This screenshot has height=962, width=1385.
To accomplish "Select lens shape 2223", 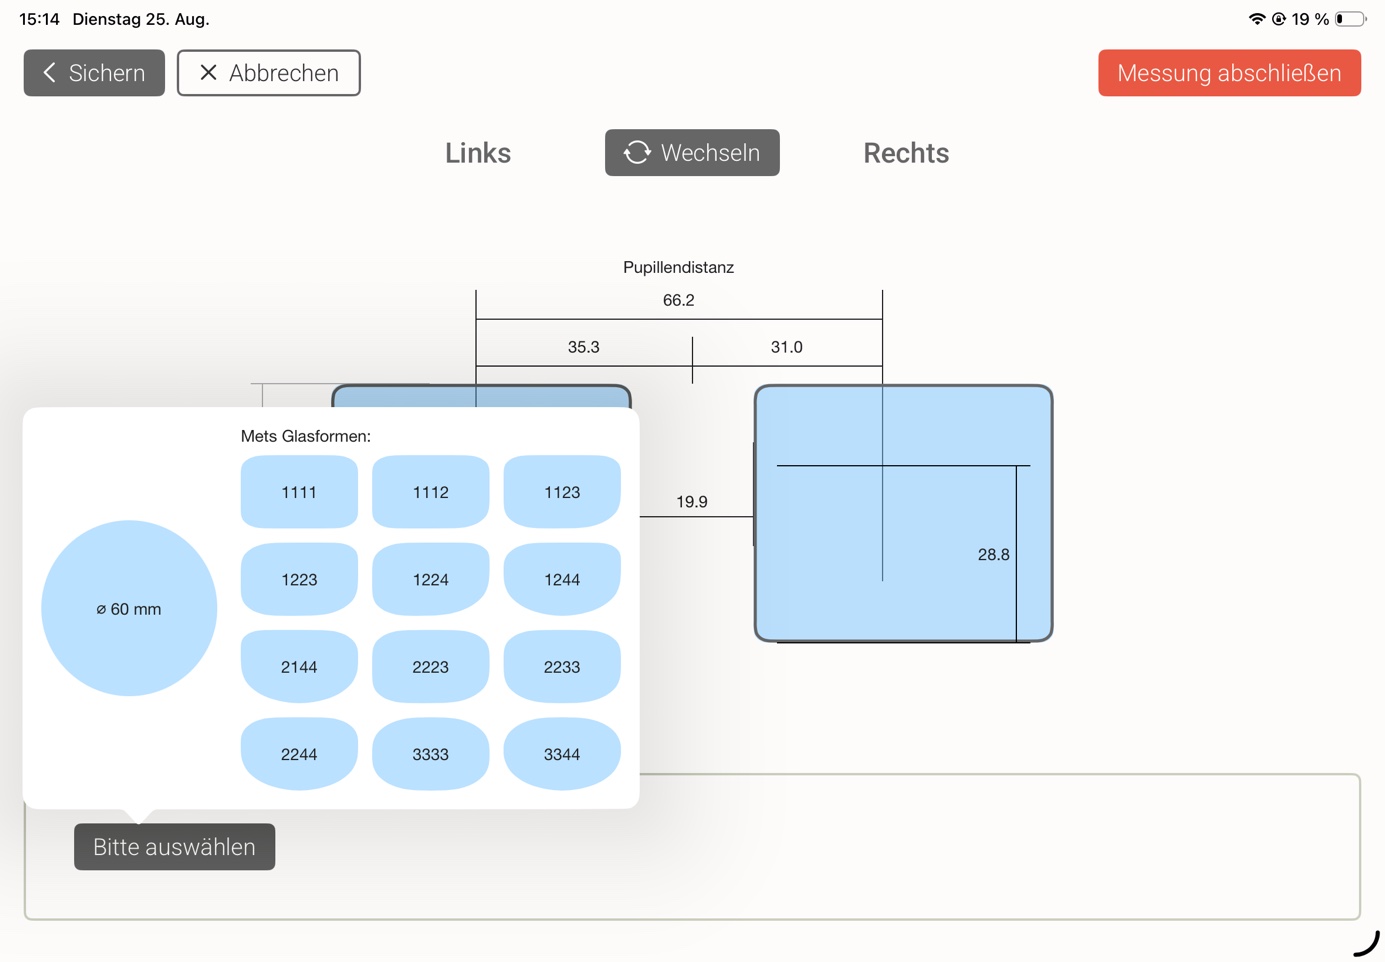I will click(x=431, y=667).
